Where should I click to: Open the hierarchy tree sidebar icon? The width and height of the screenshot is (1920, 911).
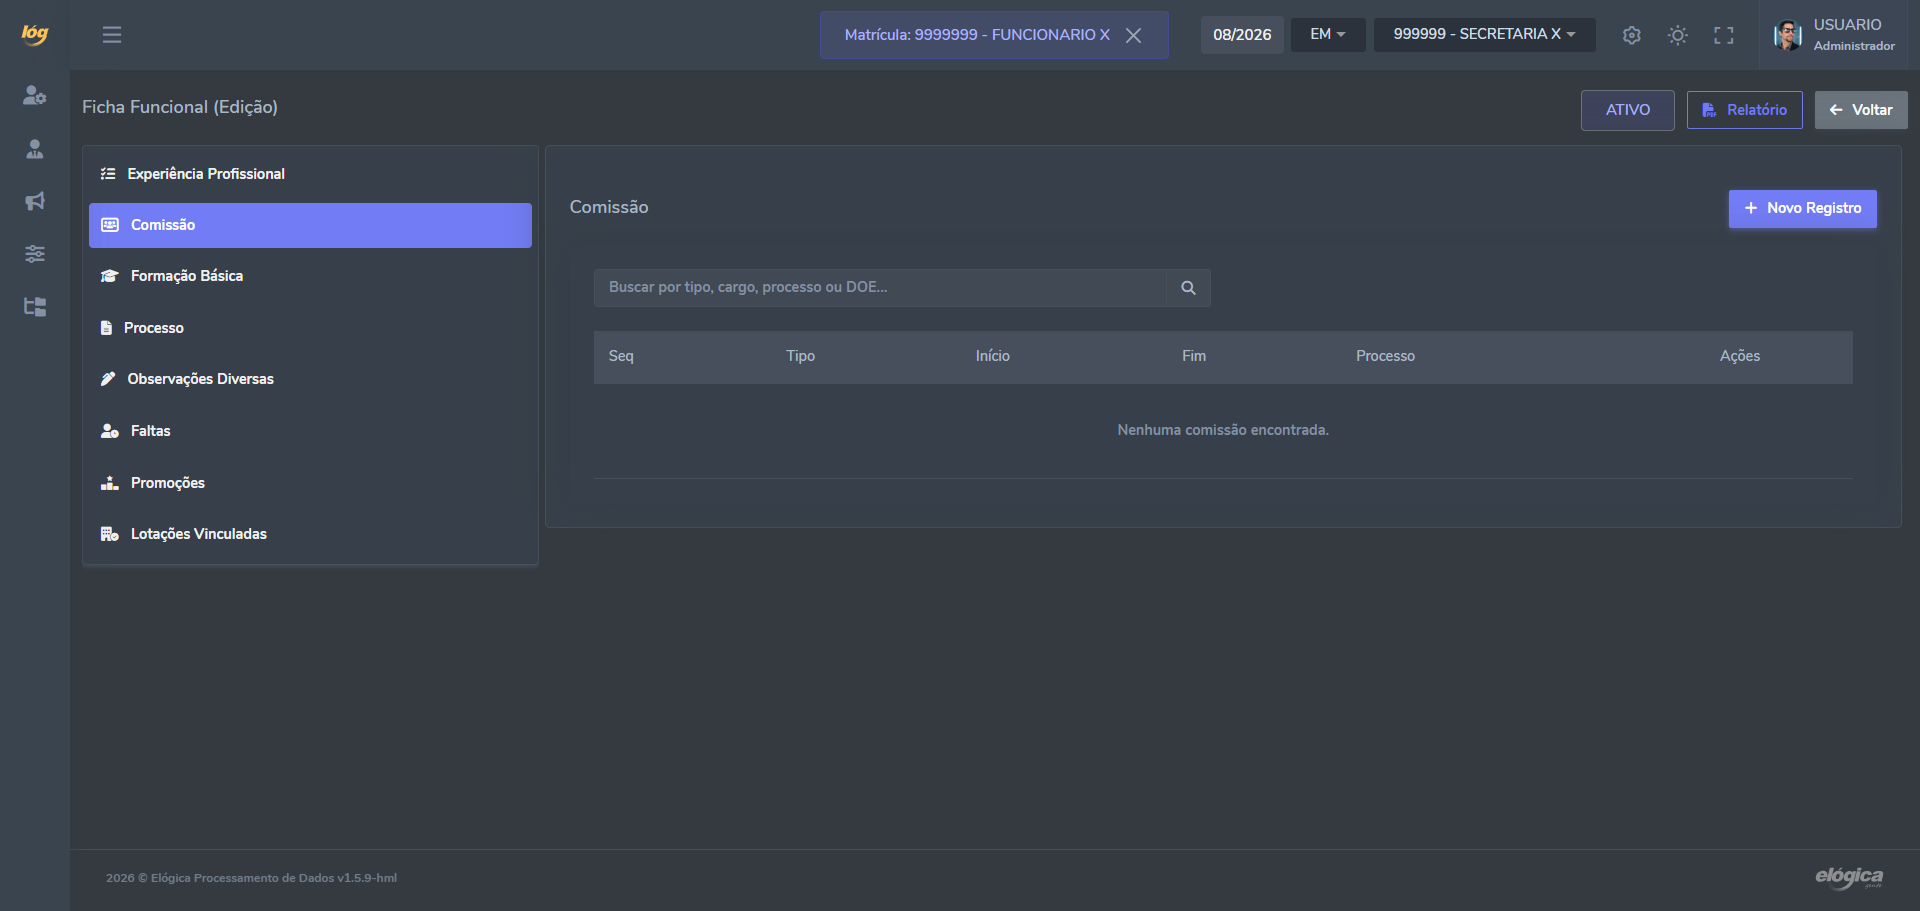point(35,307)
